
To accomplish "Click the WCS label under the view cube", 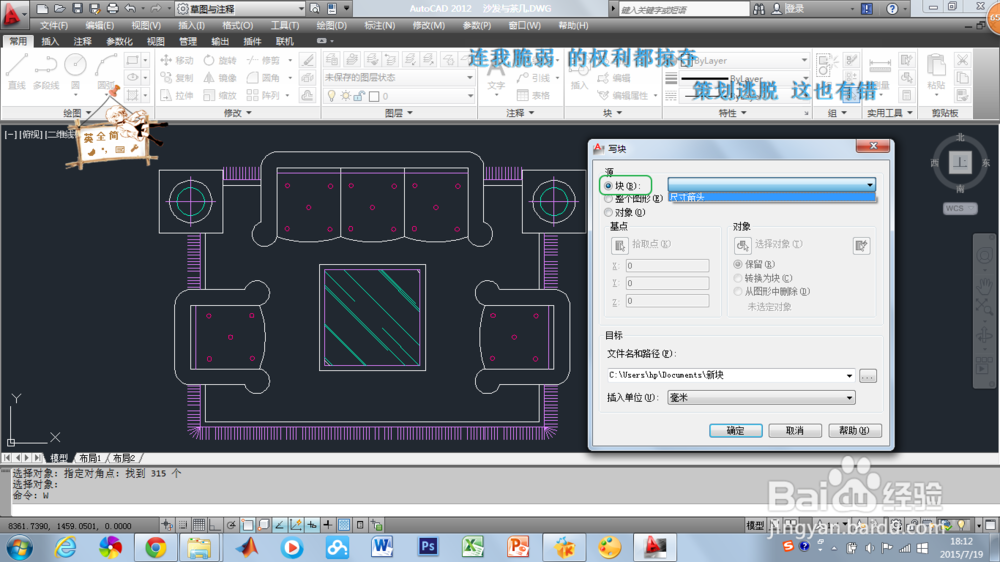I will click(959, 209).
